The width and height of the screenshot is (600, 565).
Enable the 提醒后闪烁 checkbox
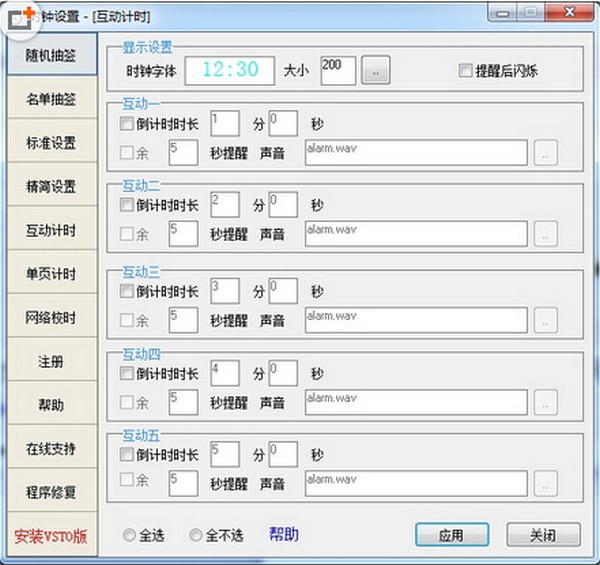tap(466, 70)
